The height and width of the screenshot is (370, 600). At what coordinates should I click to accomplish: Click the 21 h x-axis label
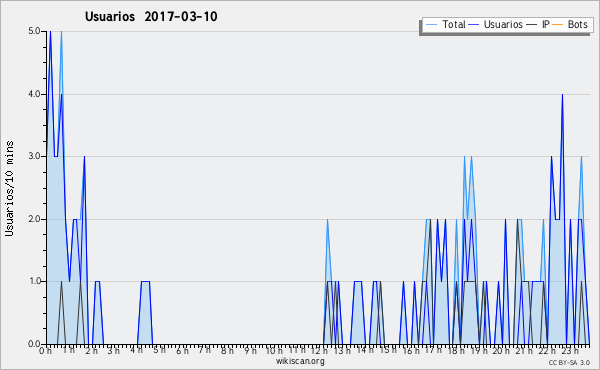(524, 350)
